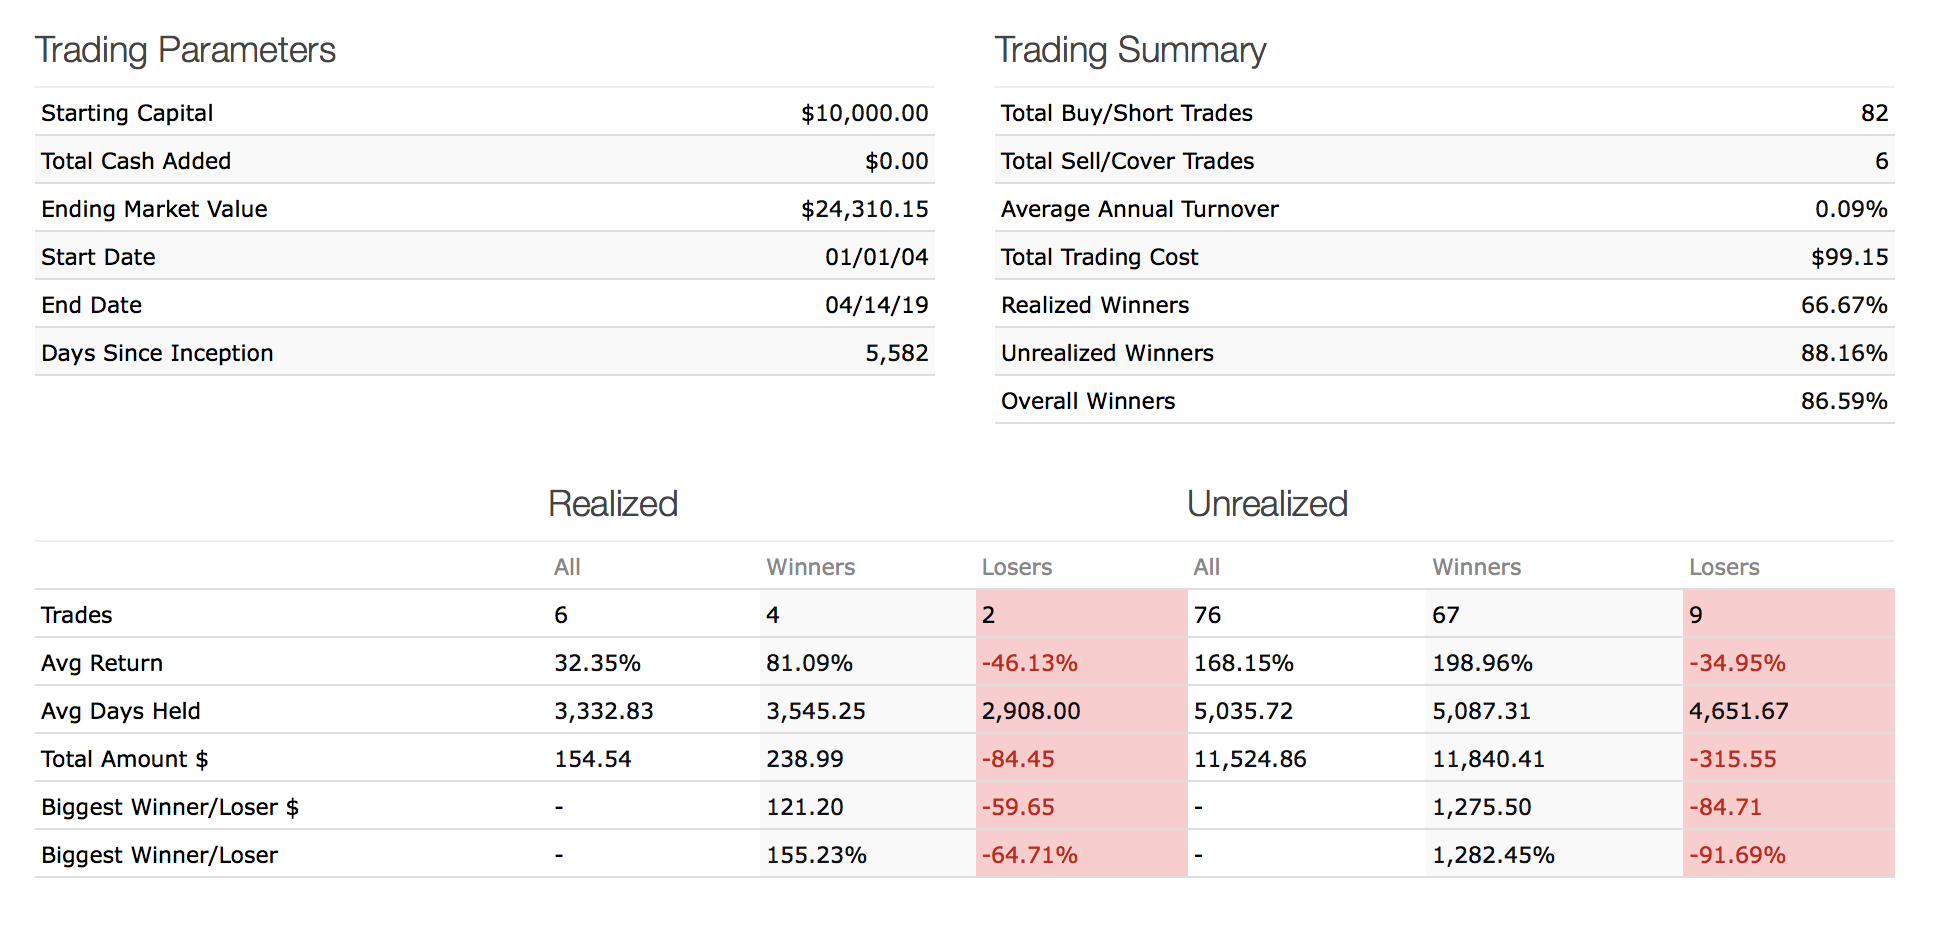Select the Starting Capital value $10,000.00
Screen dimensions: 1934x942
[x=864, y=113]
